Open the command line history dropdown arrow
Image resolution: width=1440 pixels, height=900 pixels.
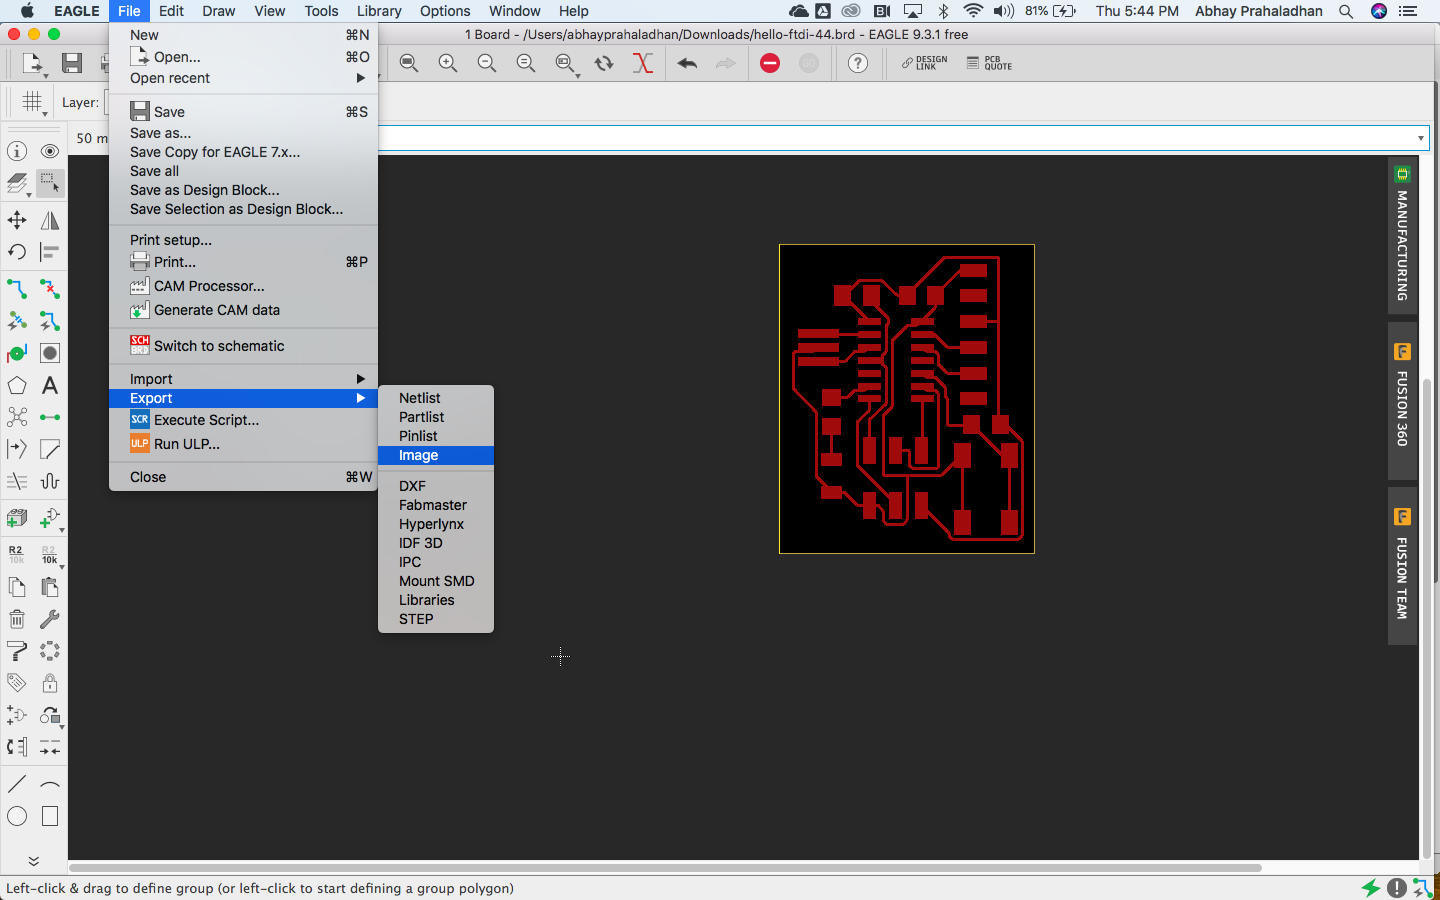[1420, 138]
